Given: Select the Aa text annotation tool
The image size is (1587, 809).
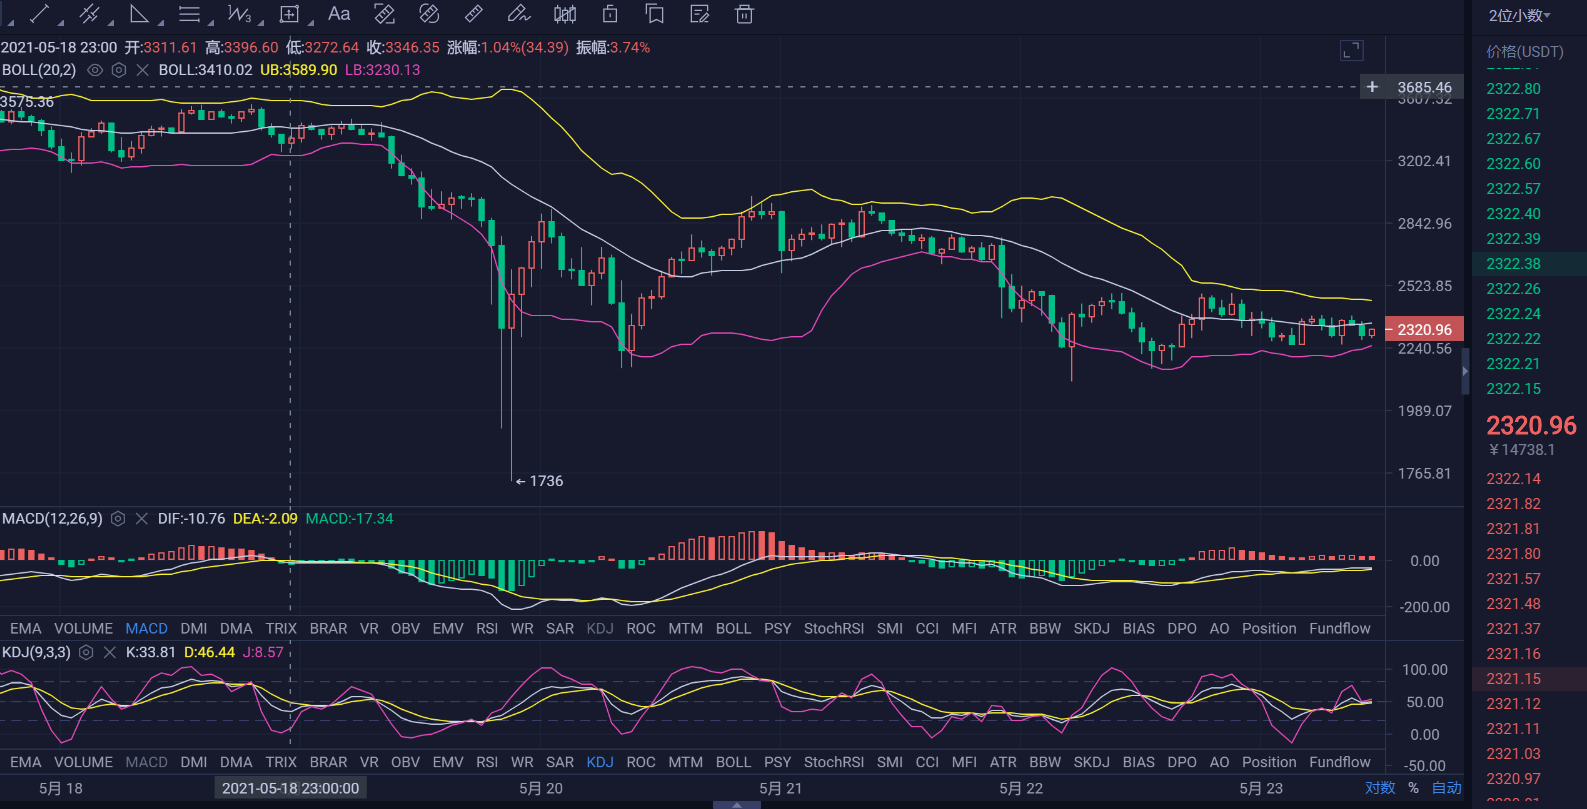Looking at the screenshot, I should 339,14.
